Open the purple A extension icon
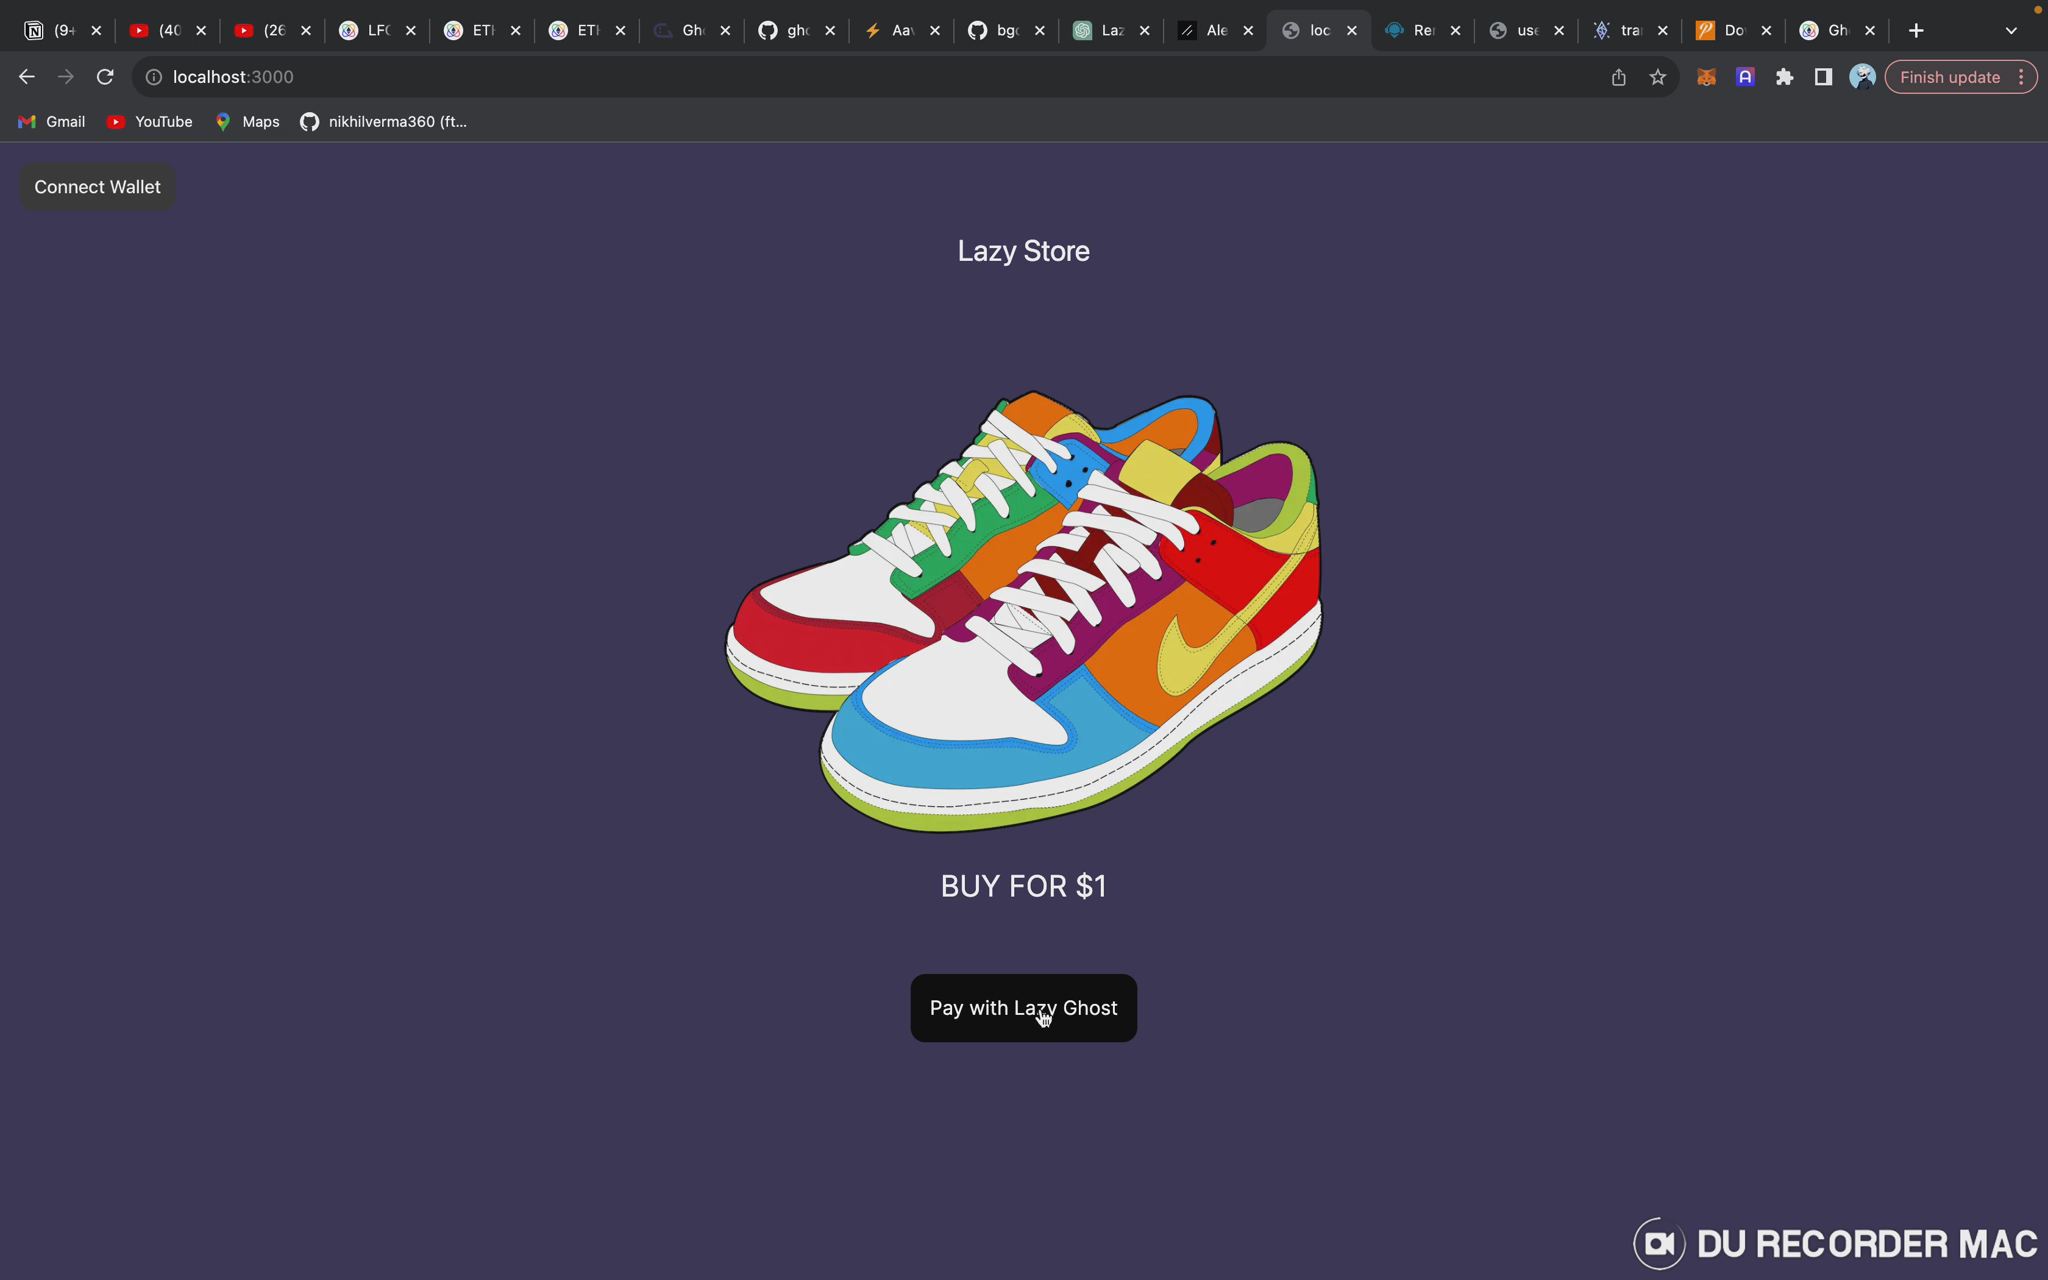The height and width of the screenshot is (1280, 2048). 1745,77
